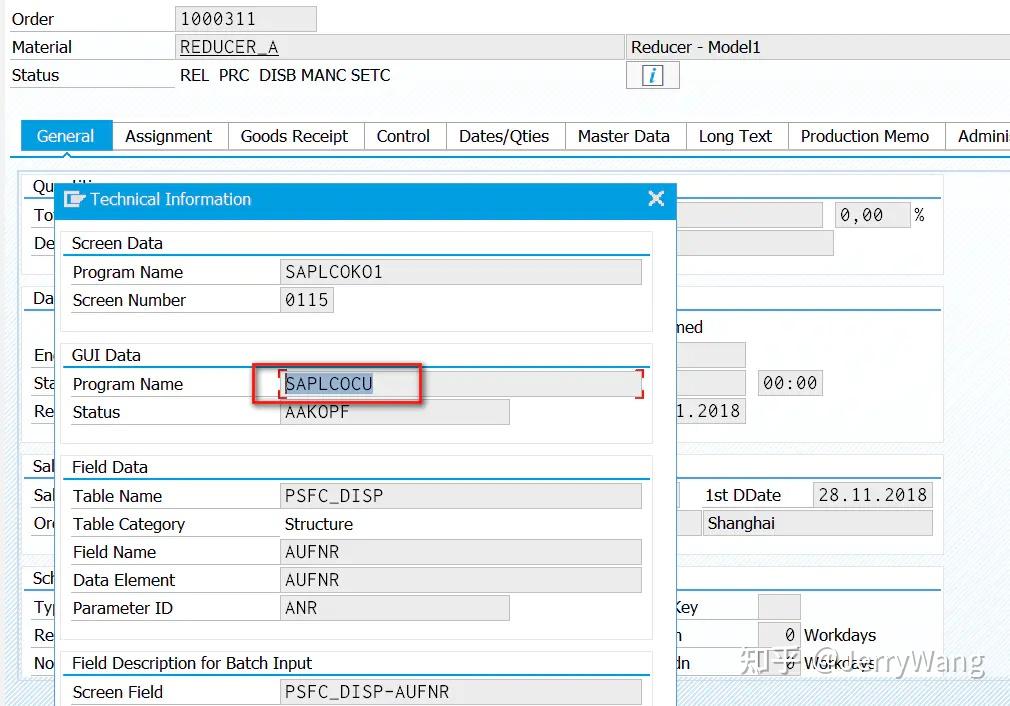Switch to the Assignment tab

point(169,136)
